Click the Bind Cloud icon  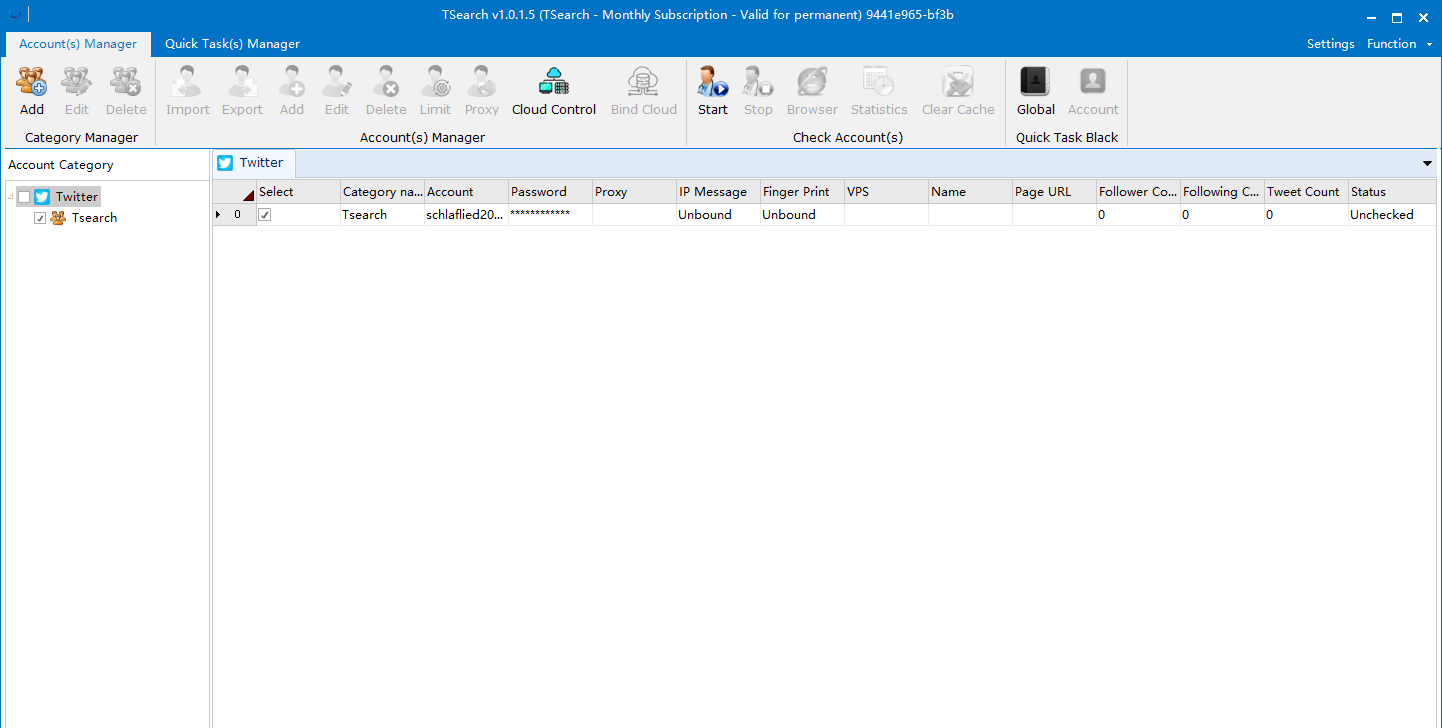coord(644,81)
